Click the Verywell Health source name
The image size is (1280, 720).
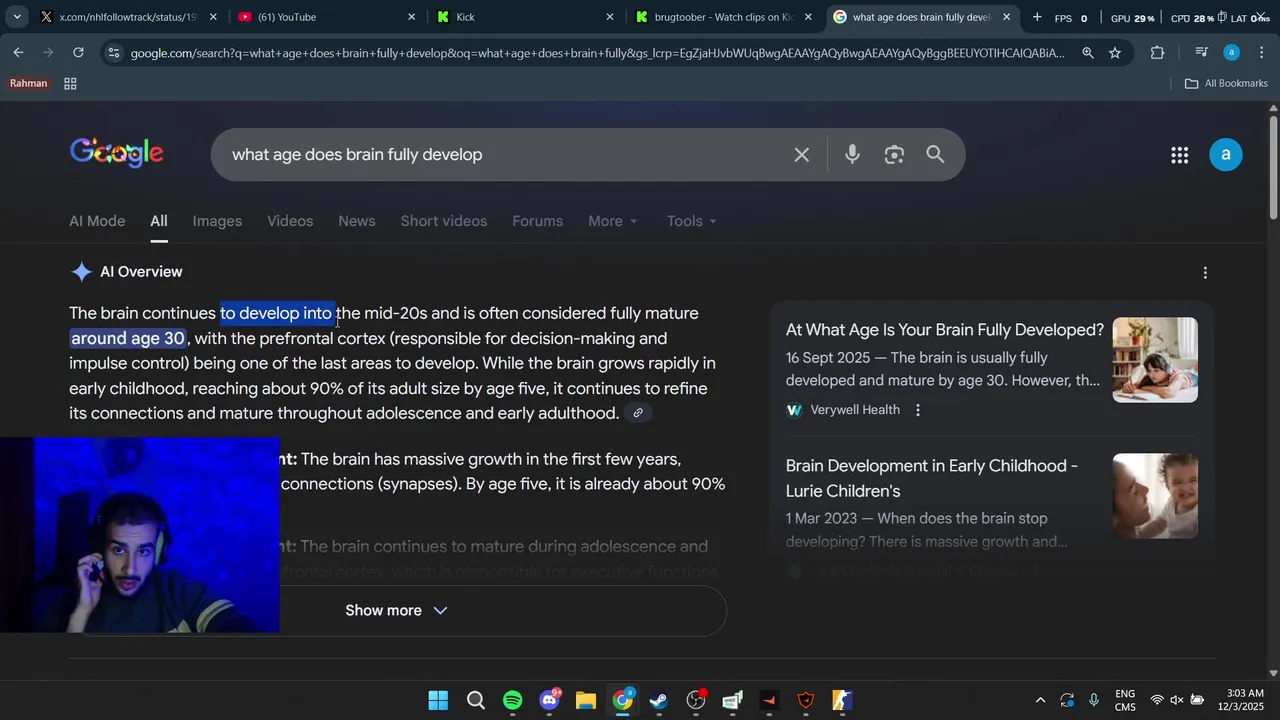pos(855,410)
